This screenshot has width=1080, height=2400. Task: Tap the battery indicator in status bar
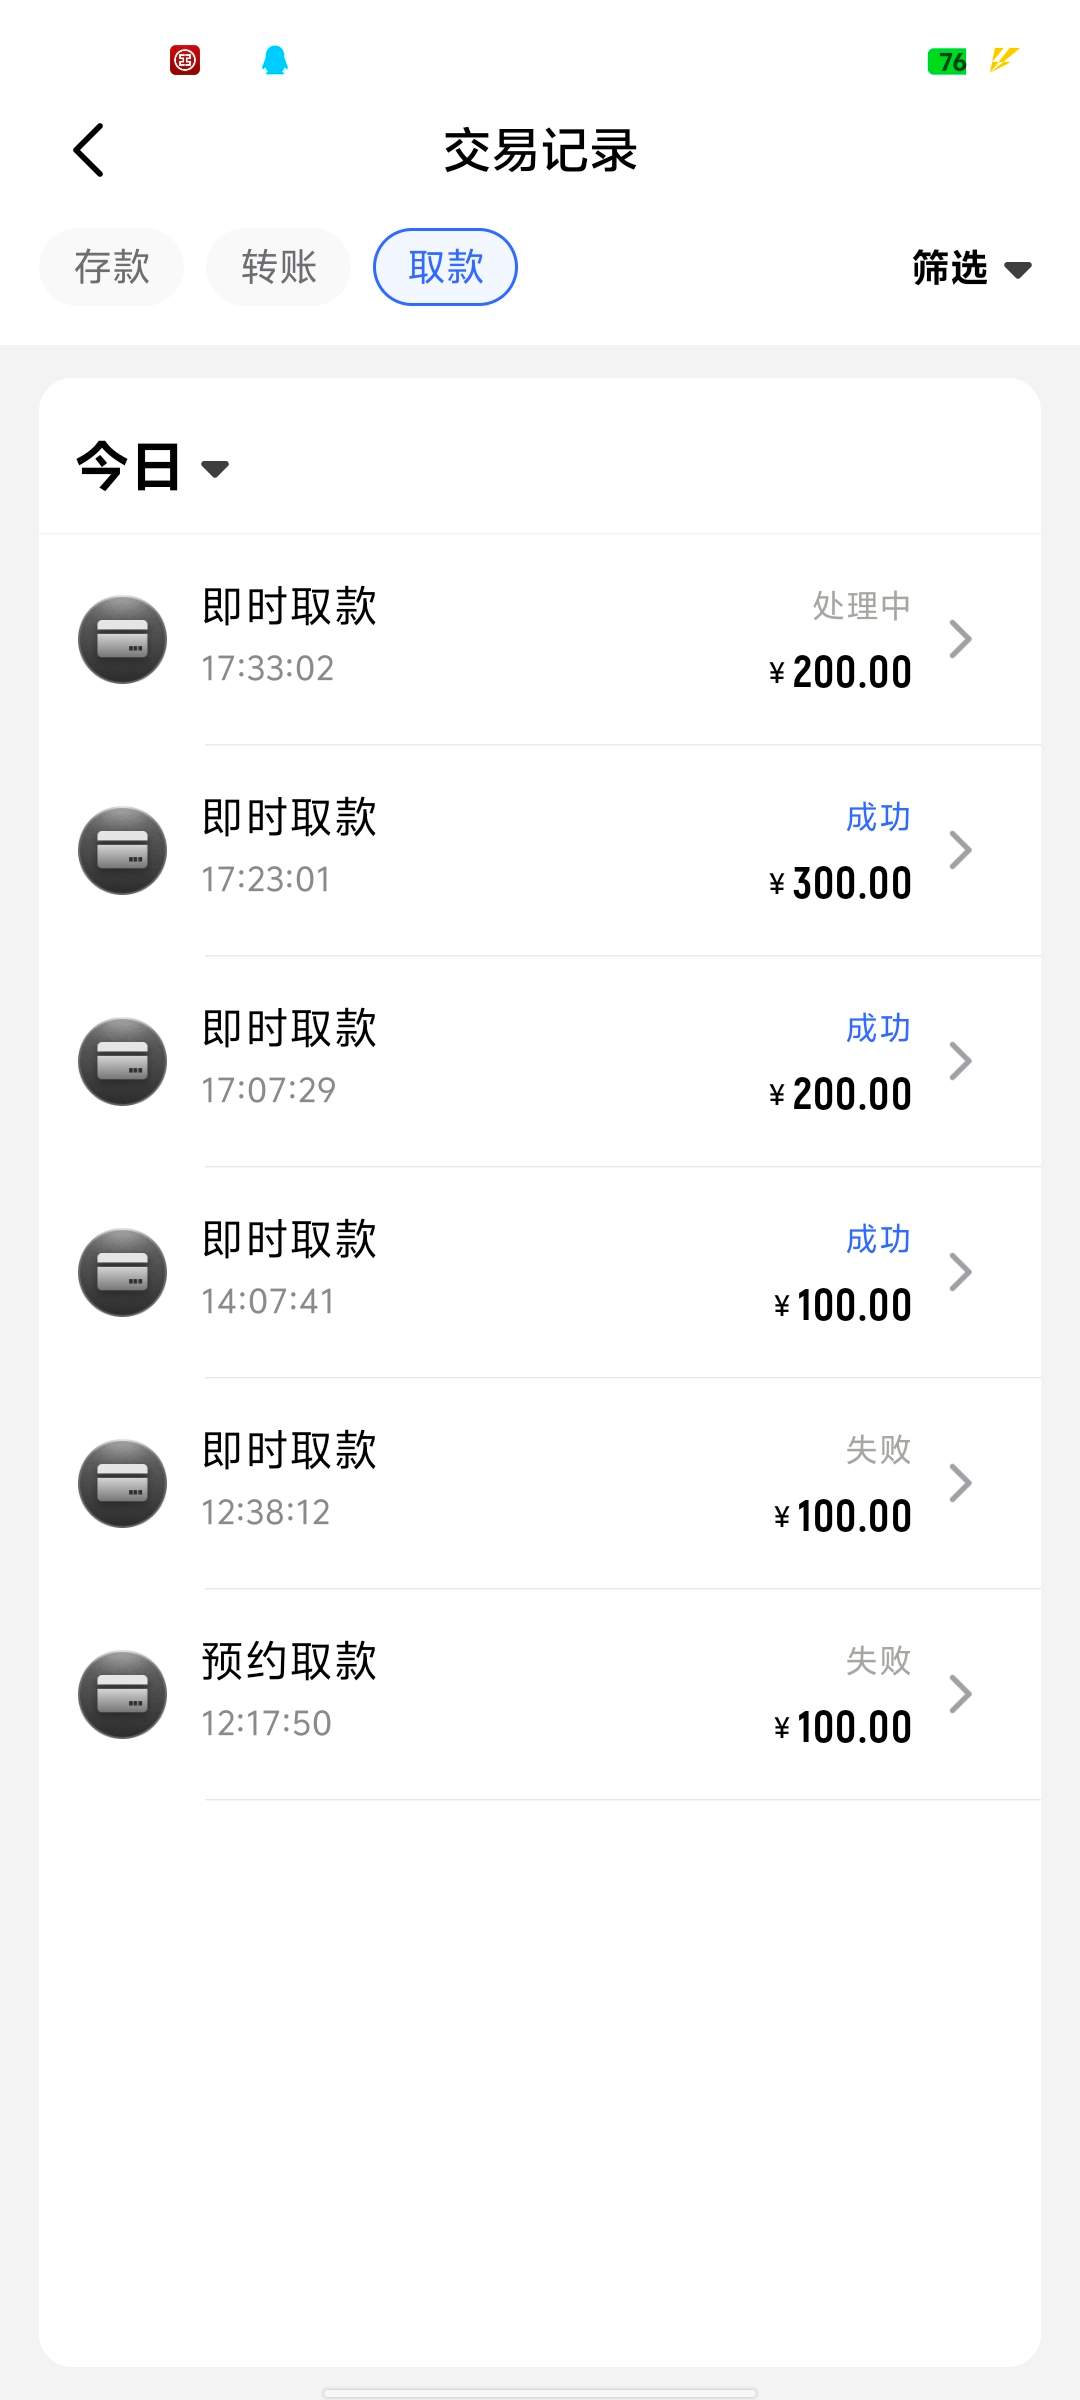(946, 62)
